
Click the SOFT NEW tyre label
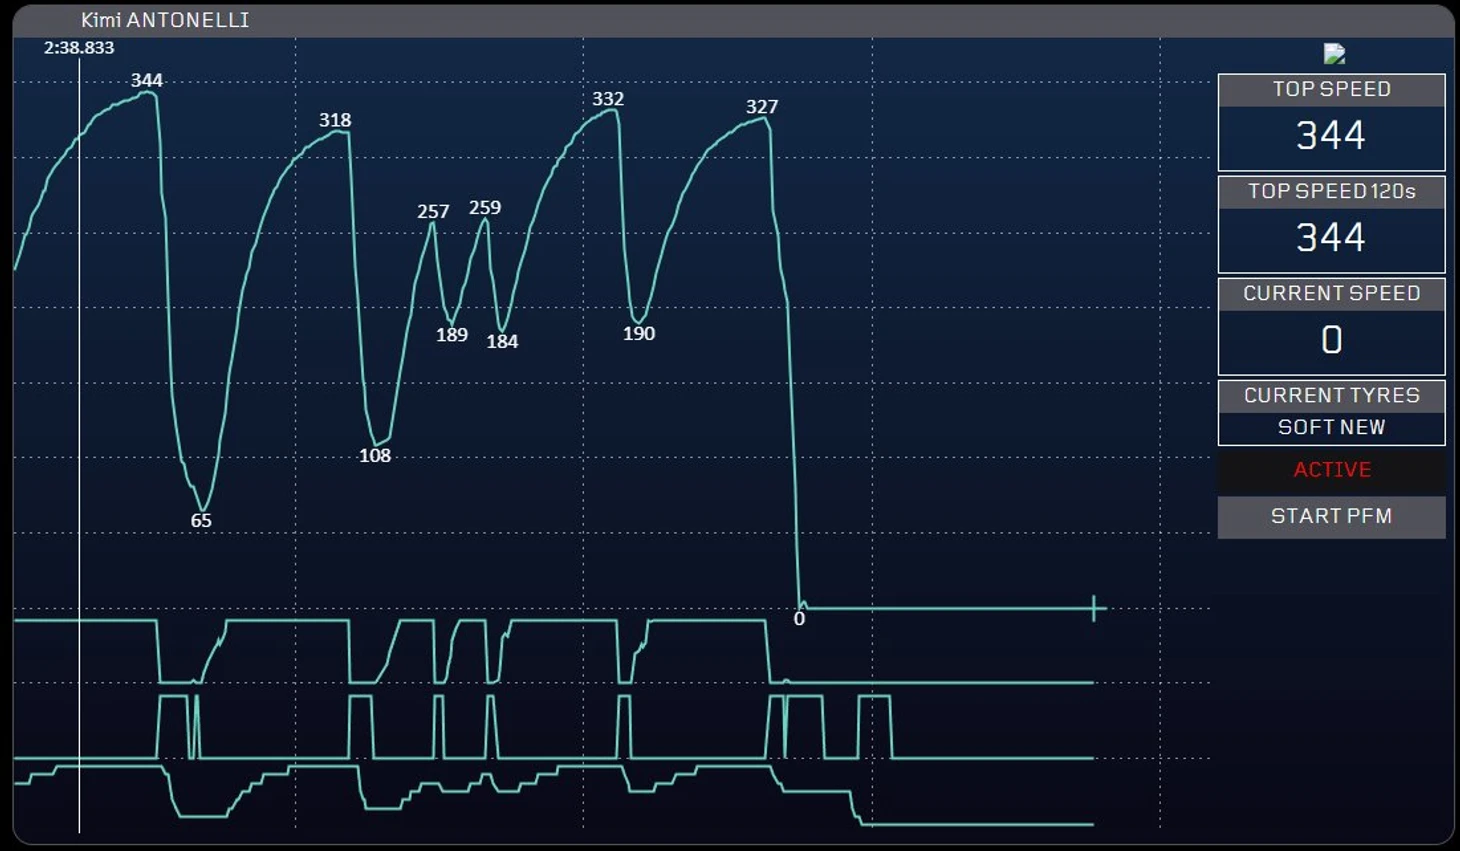coord(1331,428)
